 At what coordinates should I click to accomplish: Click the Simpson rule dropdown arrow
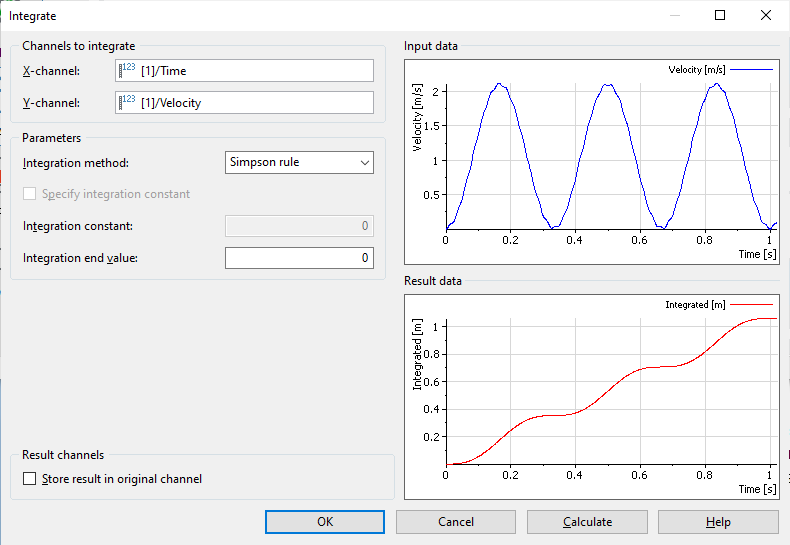363,162
